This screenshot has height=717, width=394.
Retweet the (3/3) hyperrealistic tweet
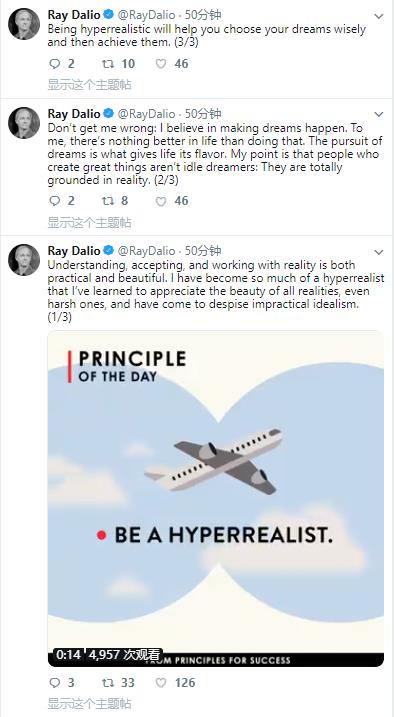point(108,64)
